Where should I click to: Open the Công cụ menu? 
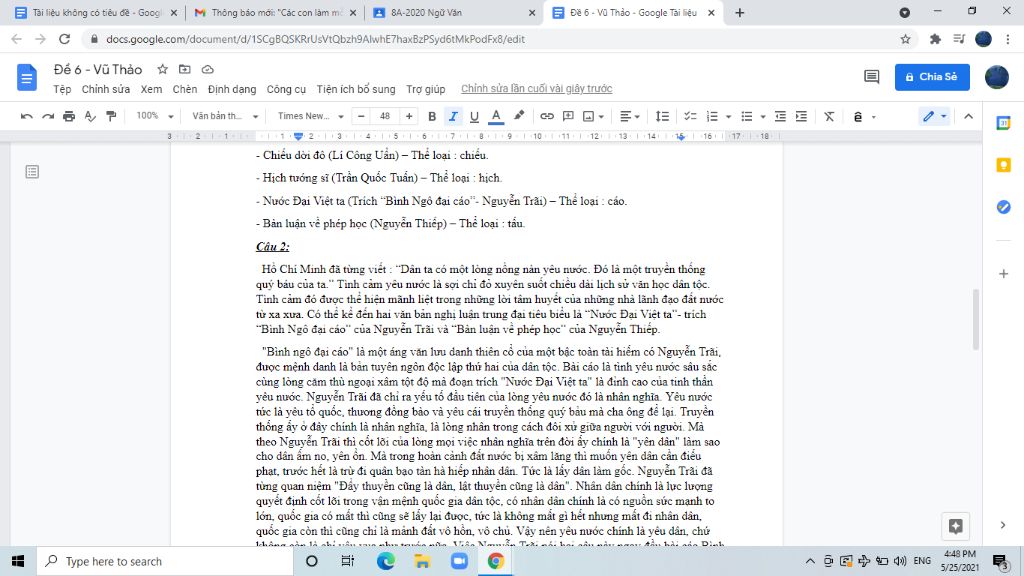[x=286, y=89]
